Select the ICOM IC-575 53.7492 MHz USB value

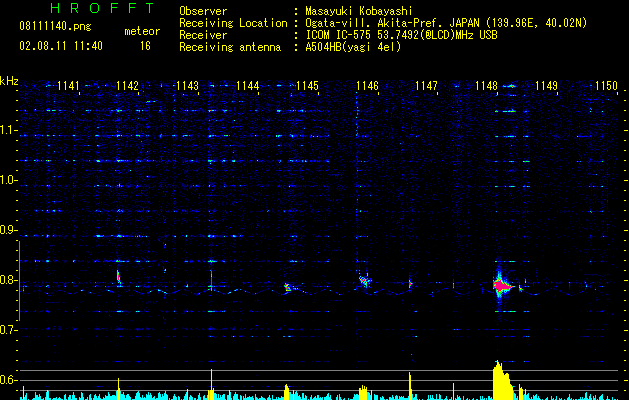[x=401, y=35]
